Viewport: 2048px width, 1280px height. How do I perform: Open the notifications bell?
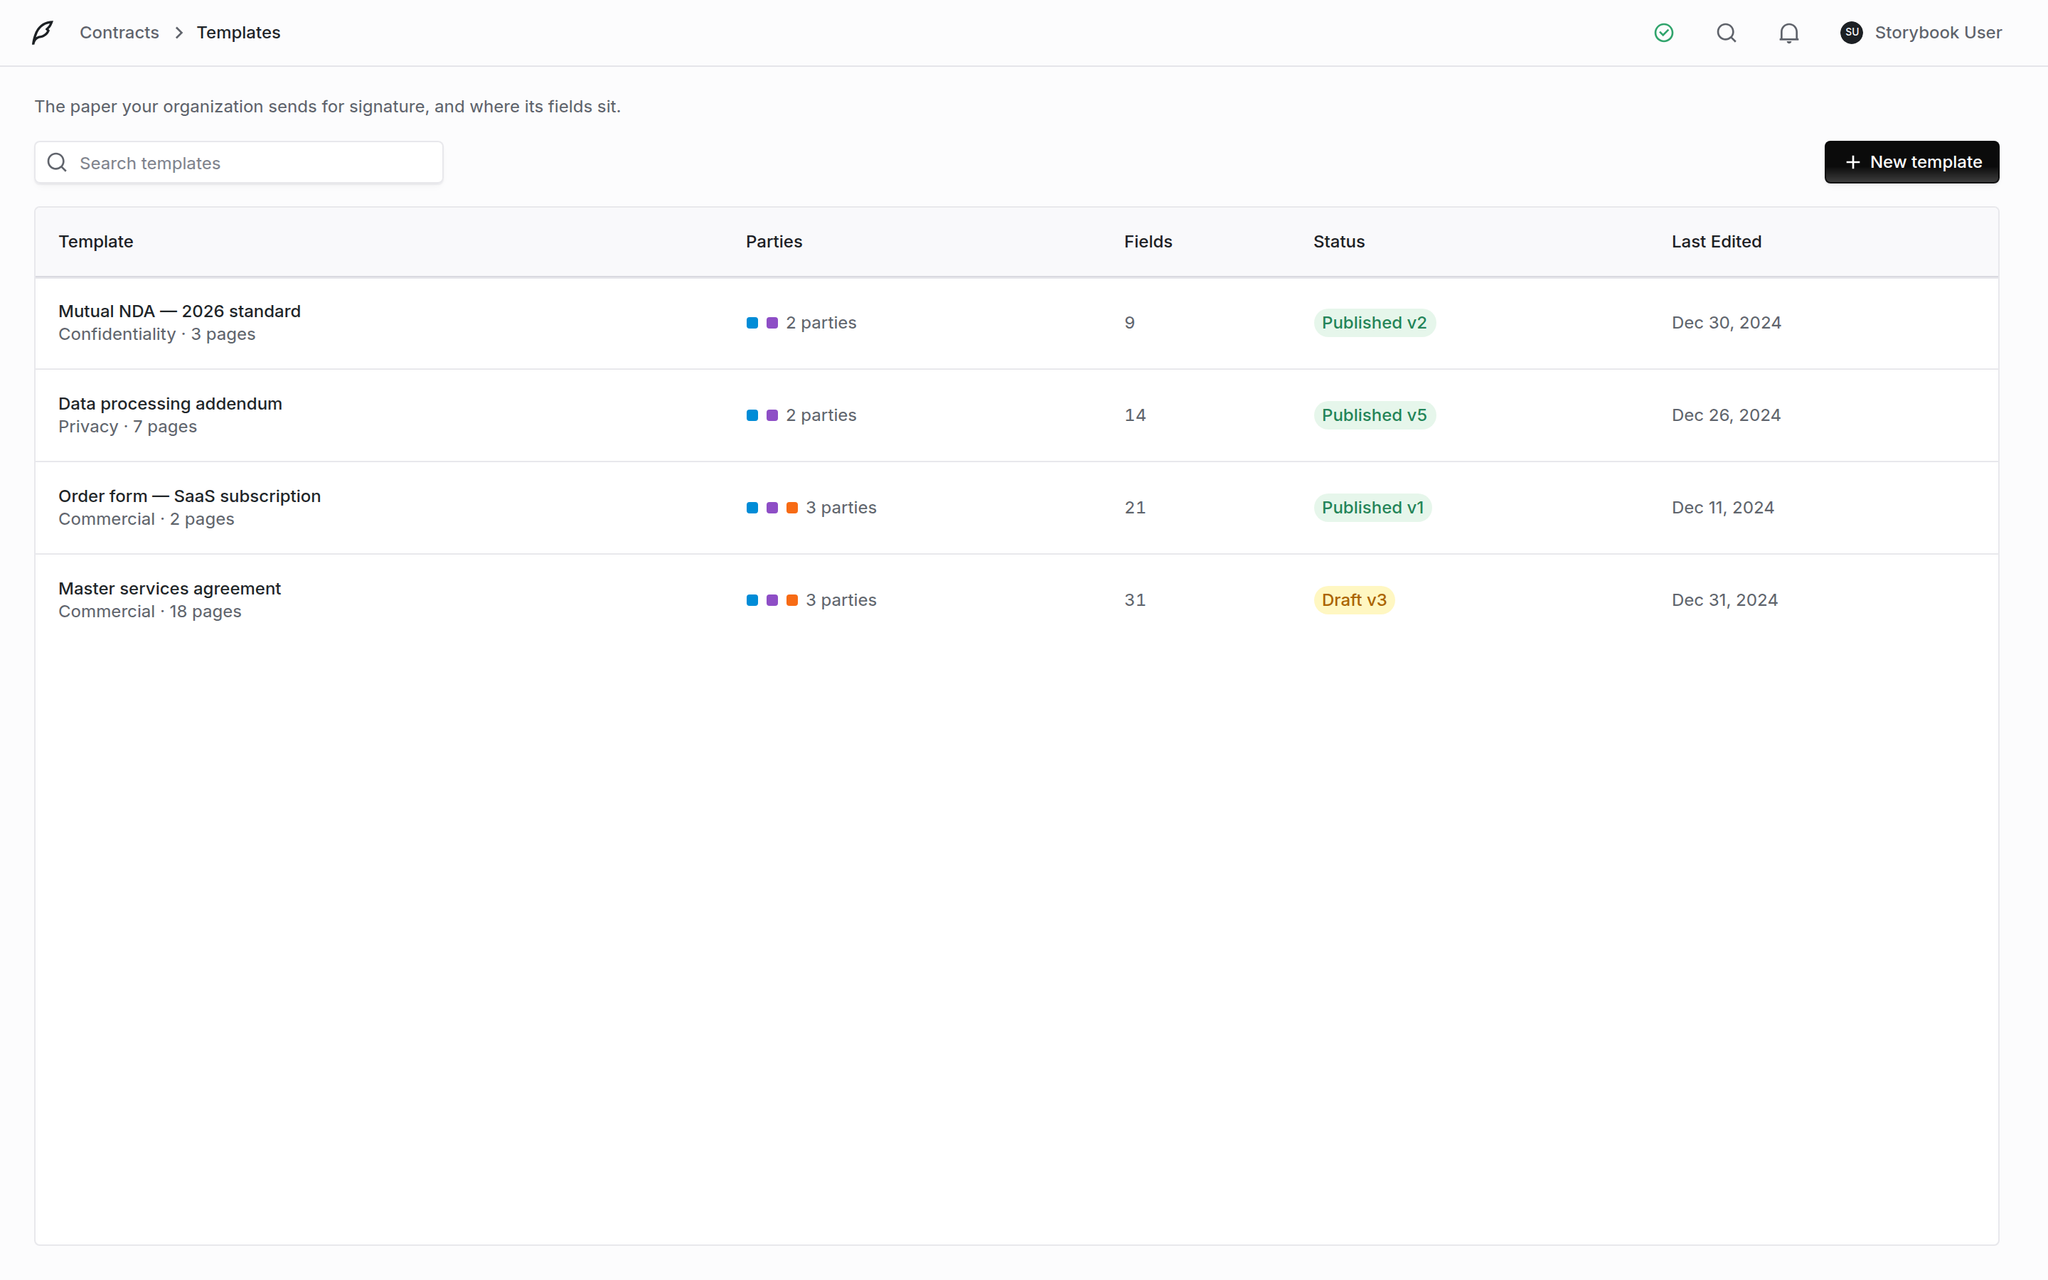(1789, 33)
